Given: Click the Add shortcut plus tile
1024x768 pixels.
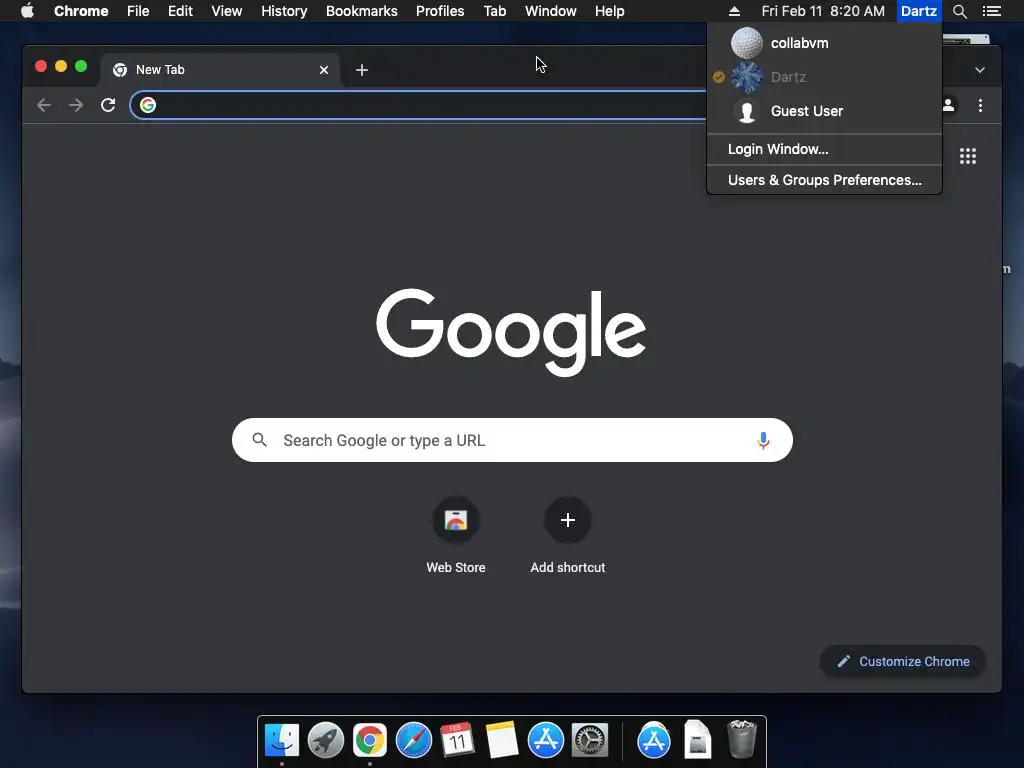Looking at the screenshot, I should tap(568, 520).
